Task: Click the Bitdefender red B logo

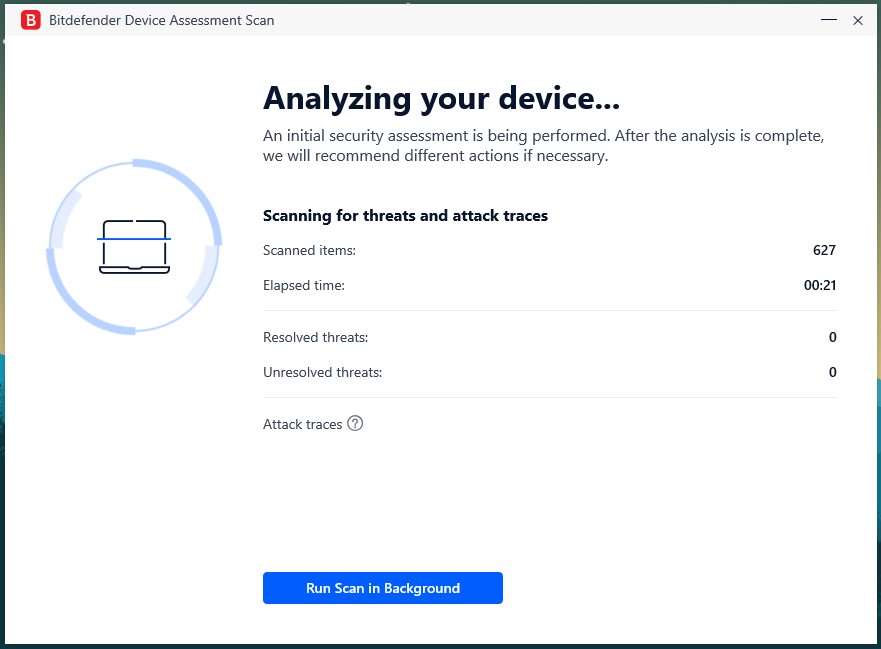Action: tap(31, 20)
